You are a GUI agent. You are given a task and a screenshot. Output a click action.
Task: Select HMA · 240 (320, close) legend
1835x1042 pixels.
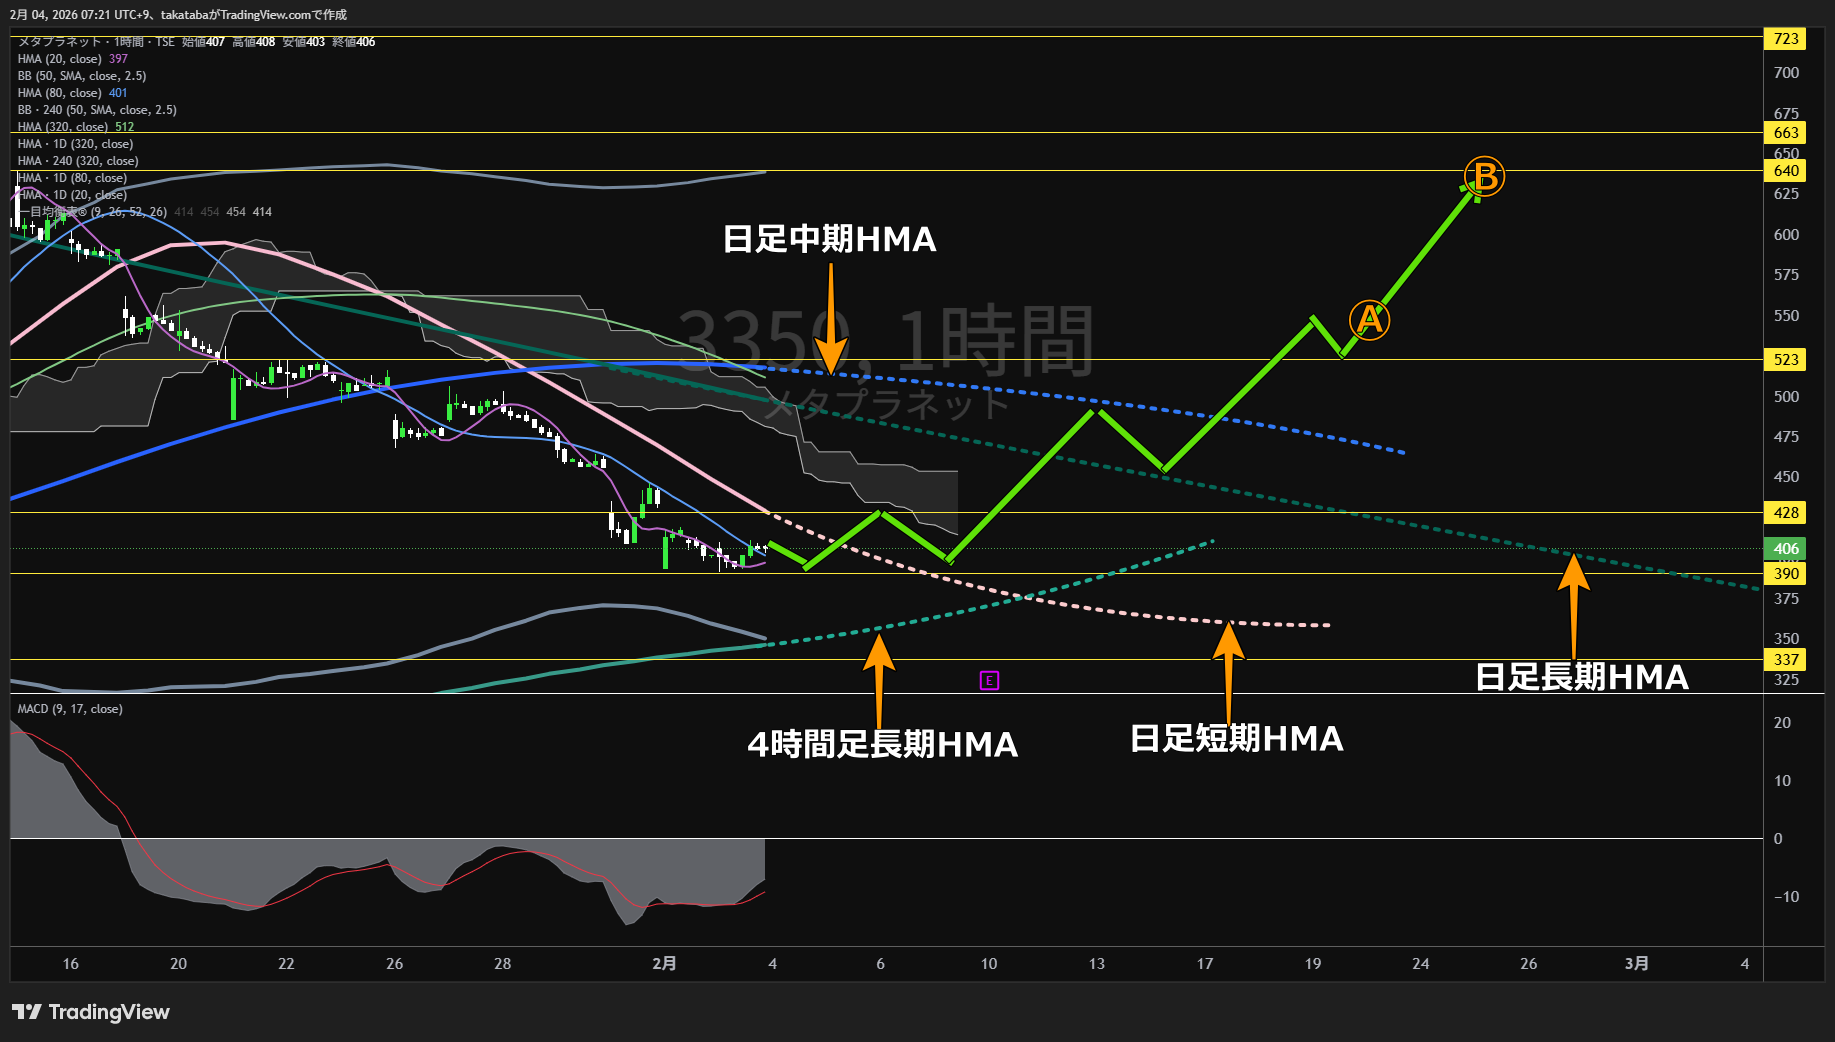click(x=78, y=161)
